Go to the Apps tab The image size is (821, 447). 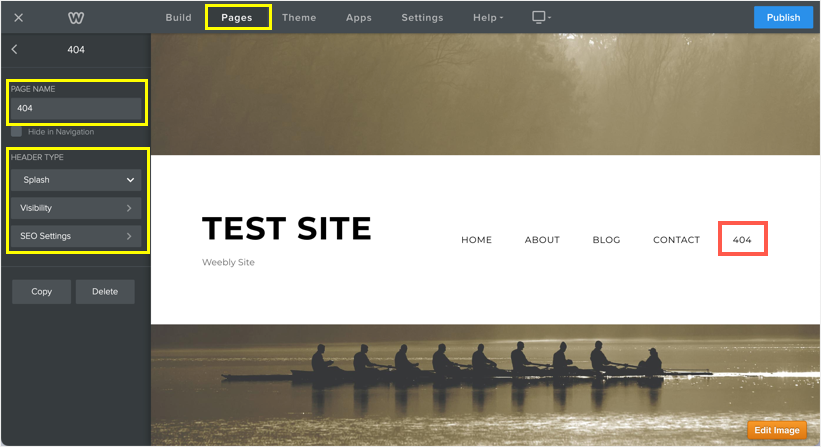pyautogui.click(x=359, y=17)
